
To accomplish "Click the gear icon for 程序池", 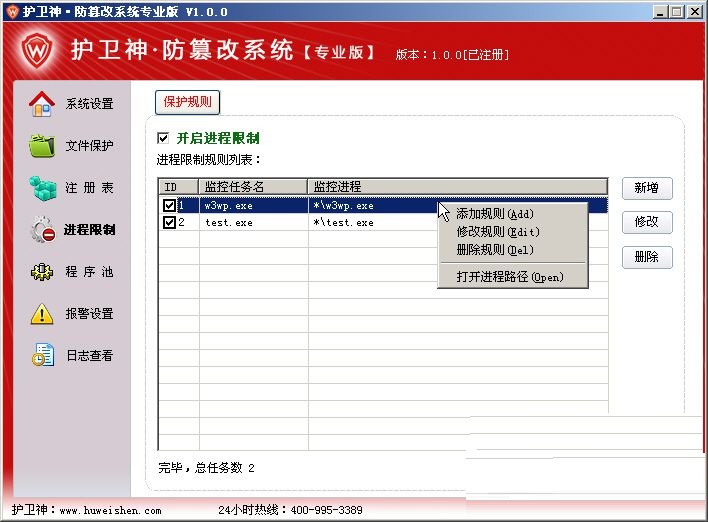I will click(x=41, y=272).
